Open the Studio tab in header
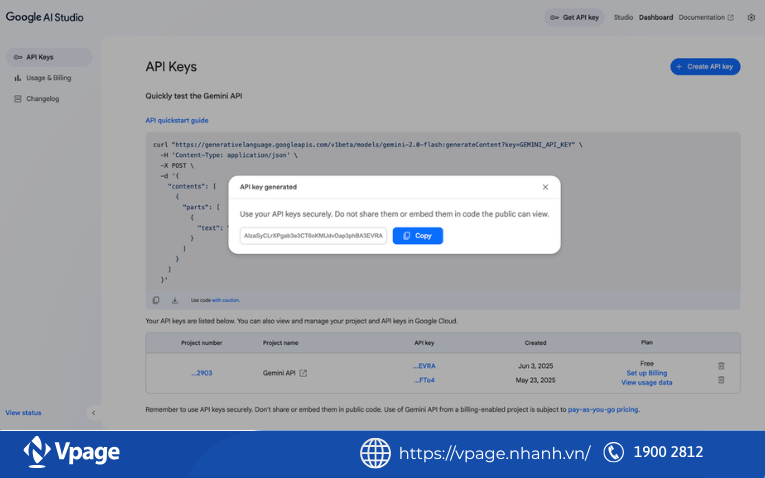This screenshot has height=478, width=765. [623, 18]
